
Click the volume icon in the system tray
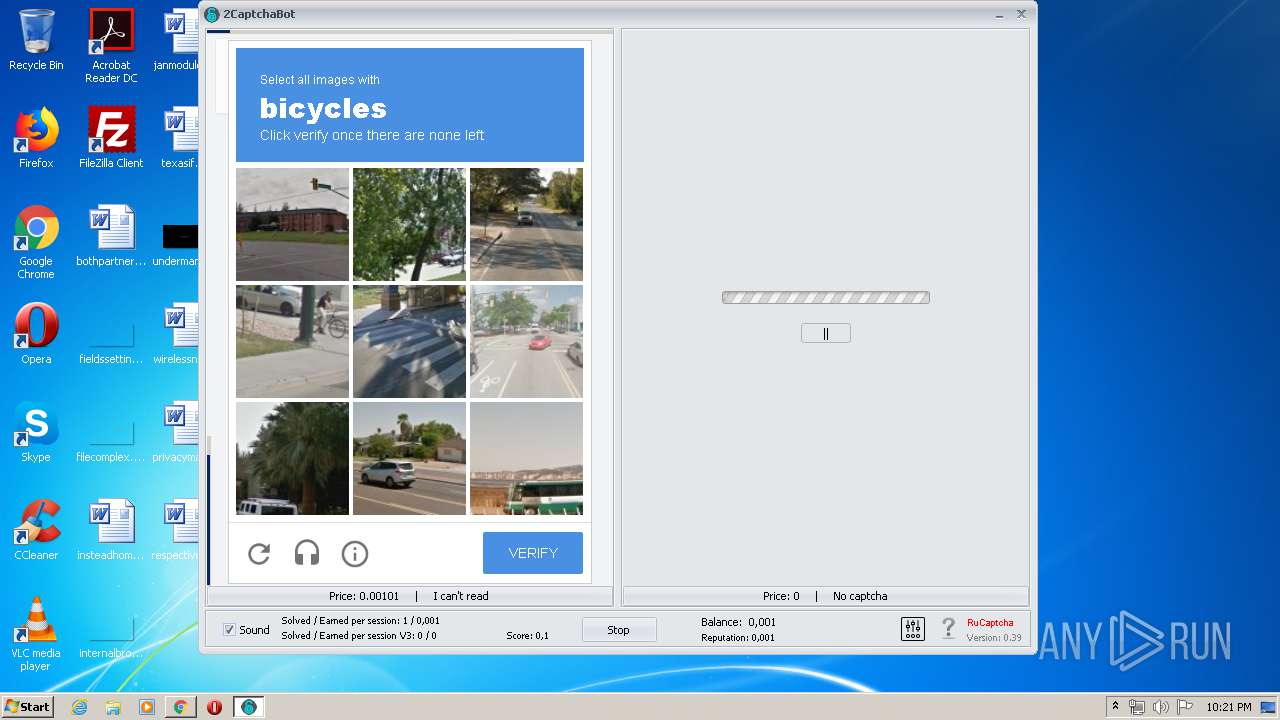pos(1159,707)
